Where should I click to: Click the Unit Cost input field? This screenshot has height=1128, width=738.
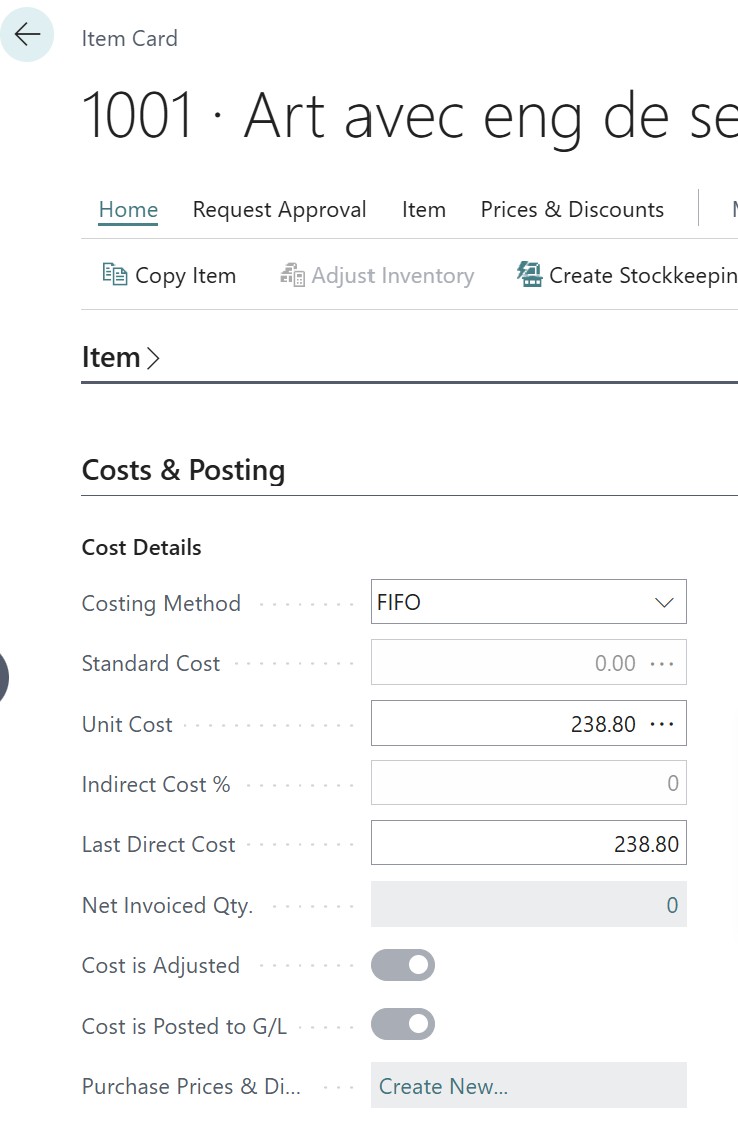[505, 724]
